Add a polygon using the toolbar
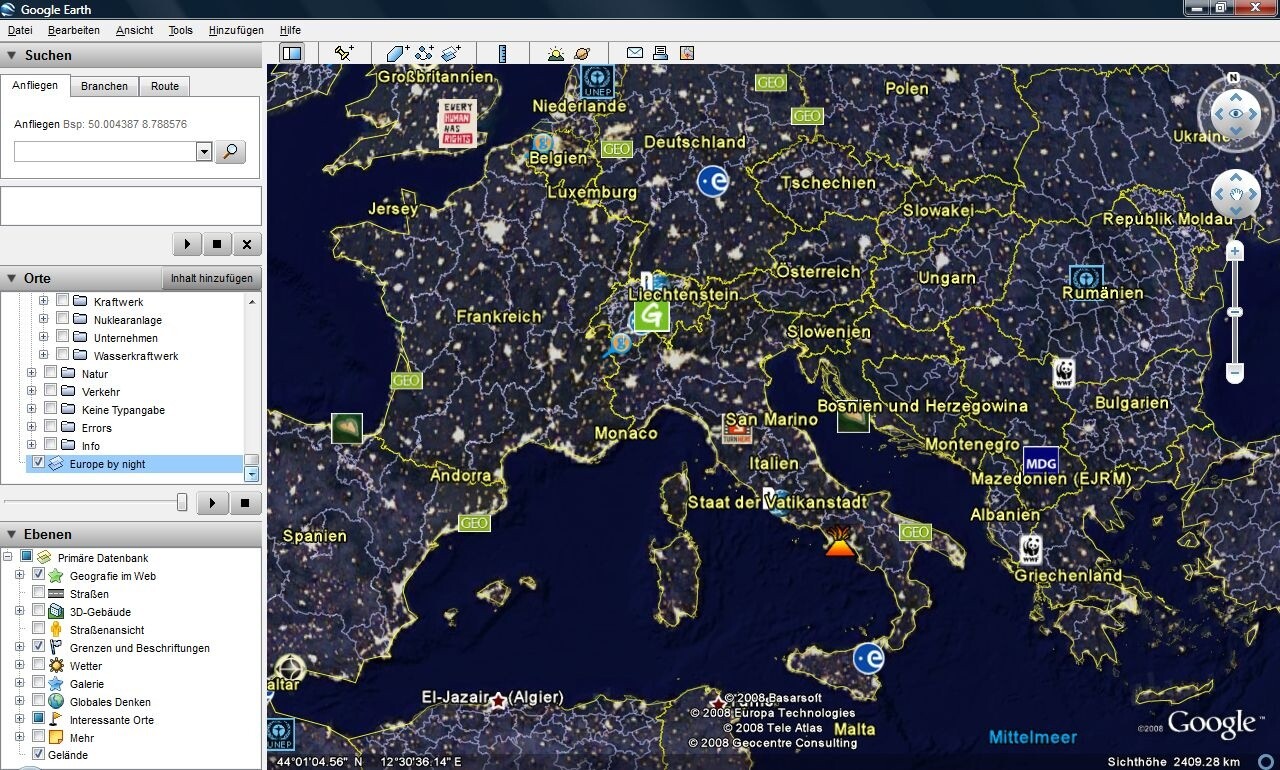 [397, 53]
